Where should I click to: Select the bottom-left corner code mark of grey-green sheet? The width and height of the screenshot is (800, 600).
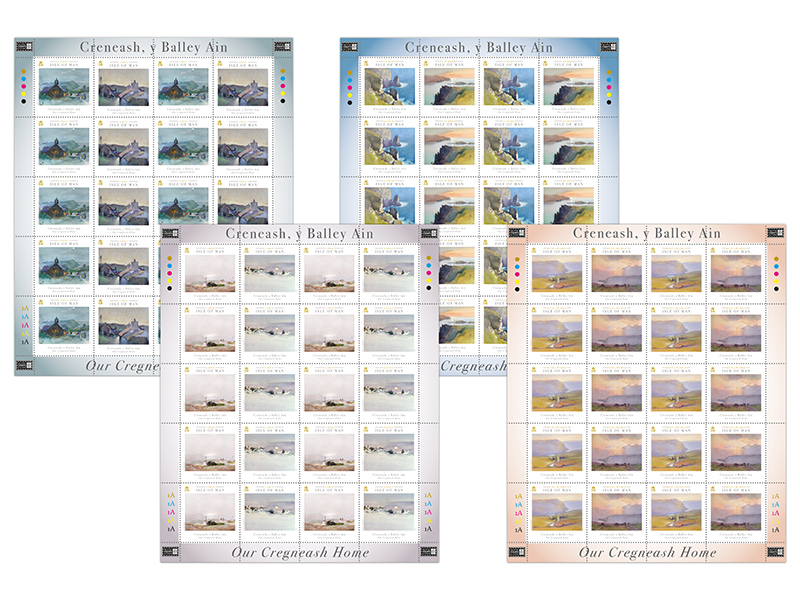pos(24,365)
